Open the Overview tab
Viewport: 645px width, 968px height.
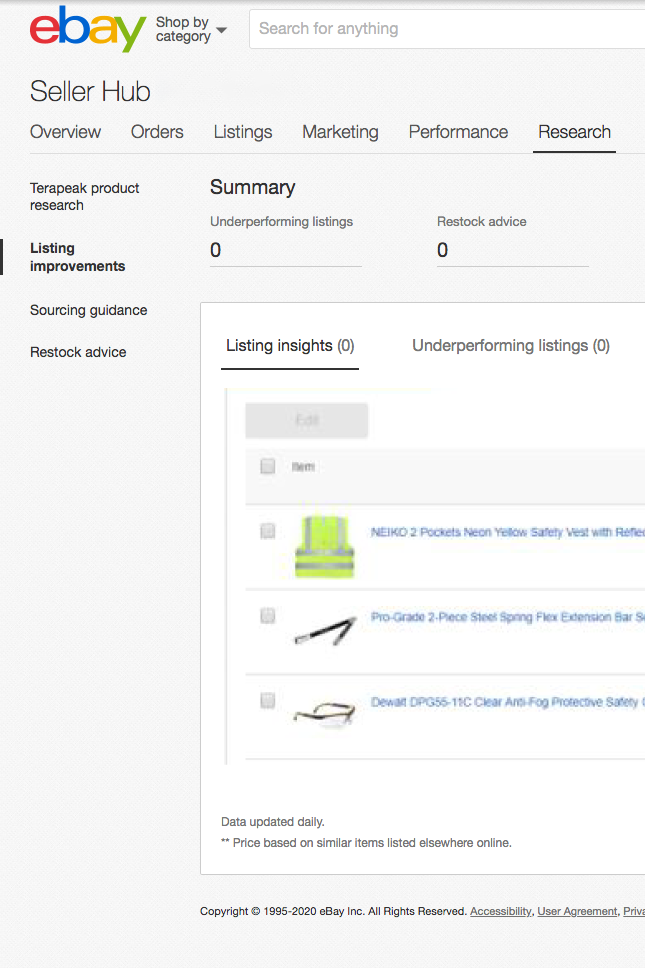pyautogui.click(x=65, y=131)
